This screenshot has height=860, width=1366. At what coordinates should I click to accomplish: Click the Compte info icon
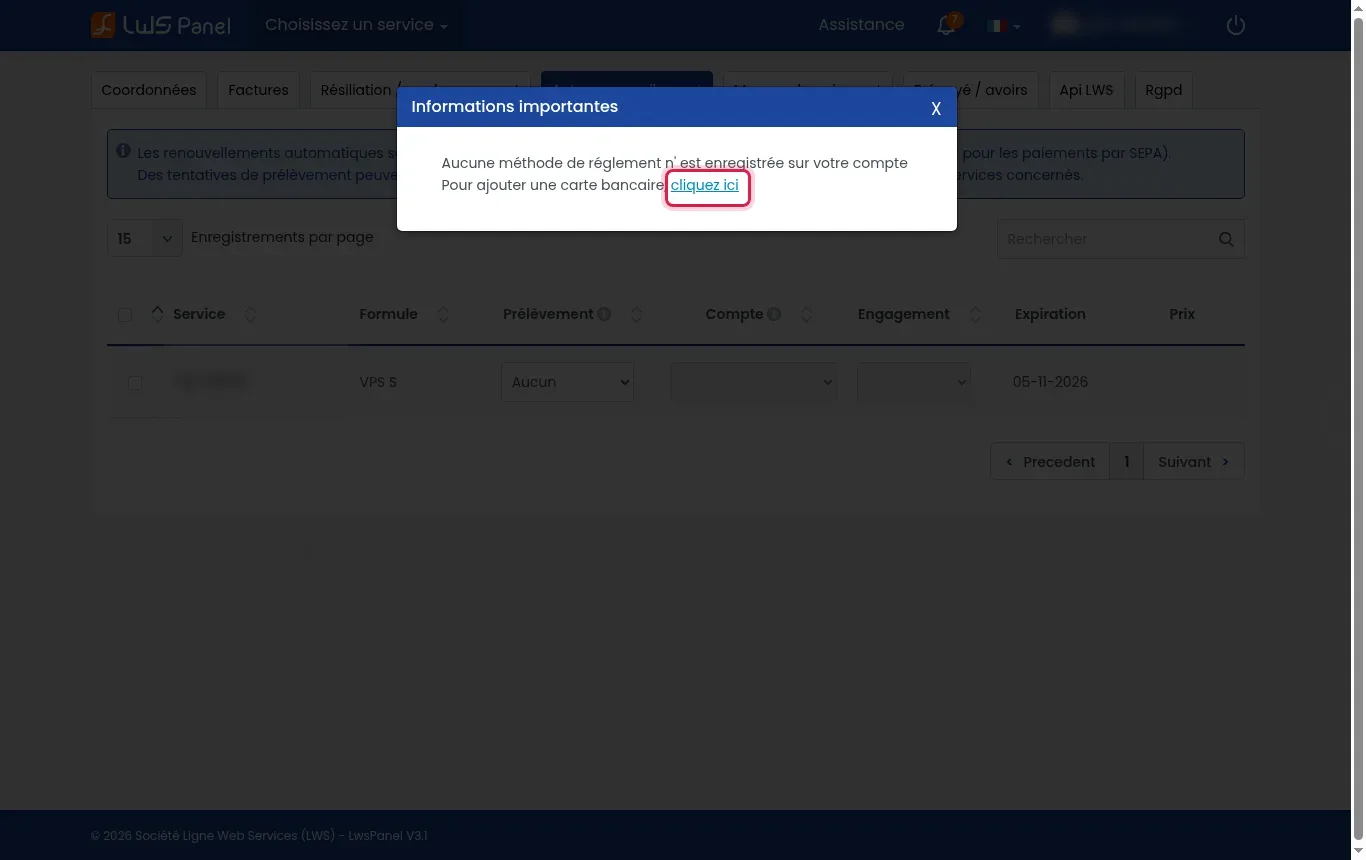773,314
